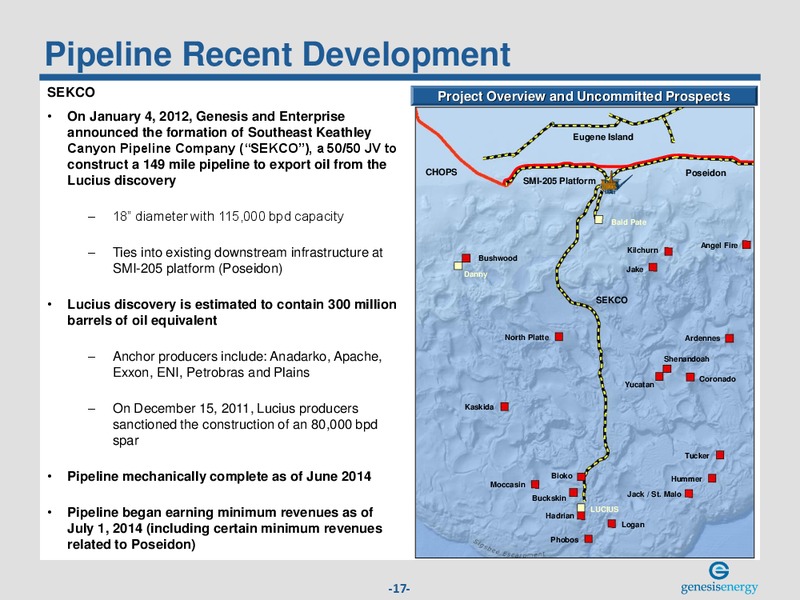Screen dimensions: 800x600
Task: Click the July 1, 2014 minimum revenues bullet
Action: pyautogui.click(x=224, y=528)
